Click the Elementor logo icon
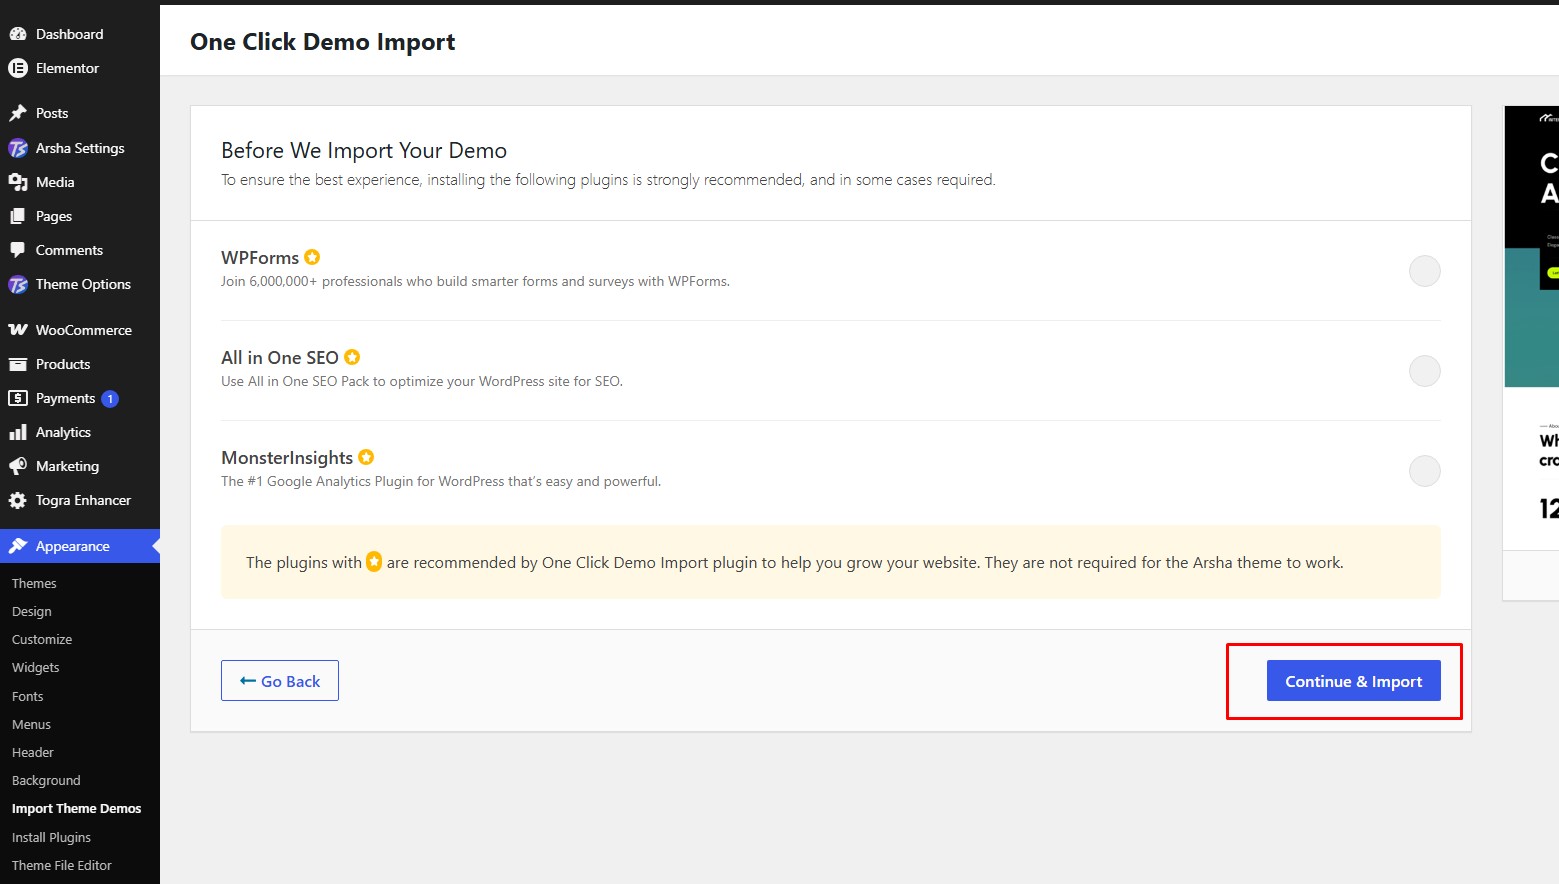Screen dimensions: 1559x884 pyautogui.click(x=18, y=68)
